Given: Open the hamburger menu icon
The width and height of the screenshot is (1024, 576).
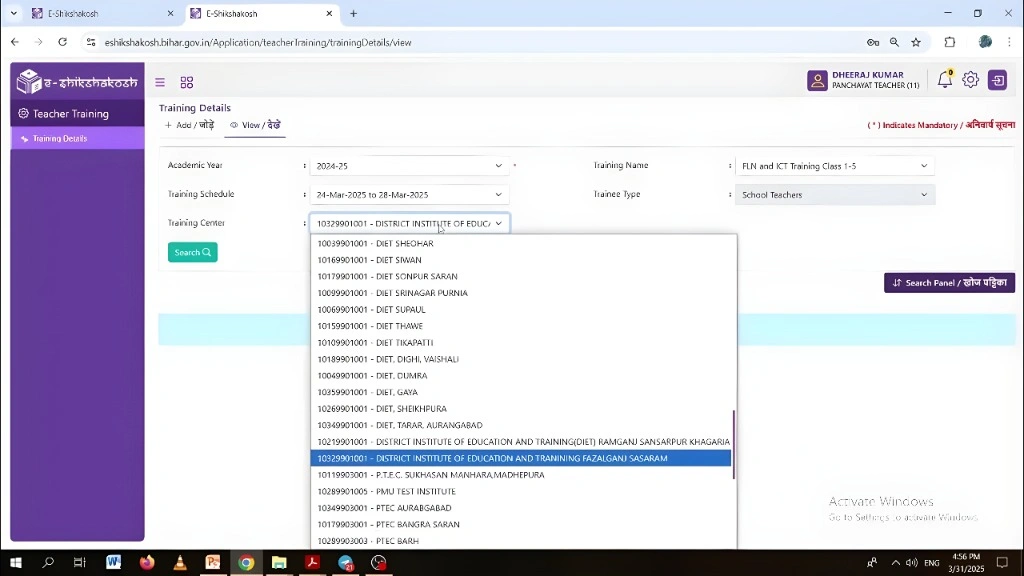Looking at the screenshot, I should (160, 82).
